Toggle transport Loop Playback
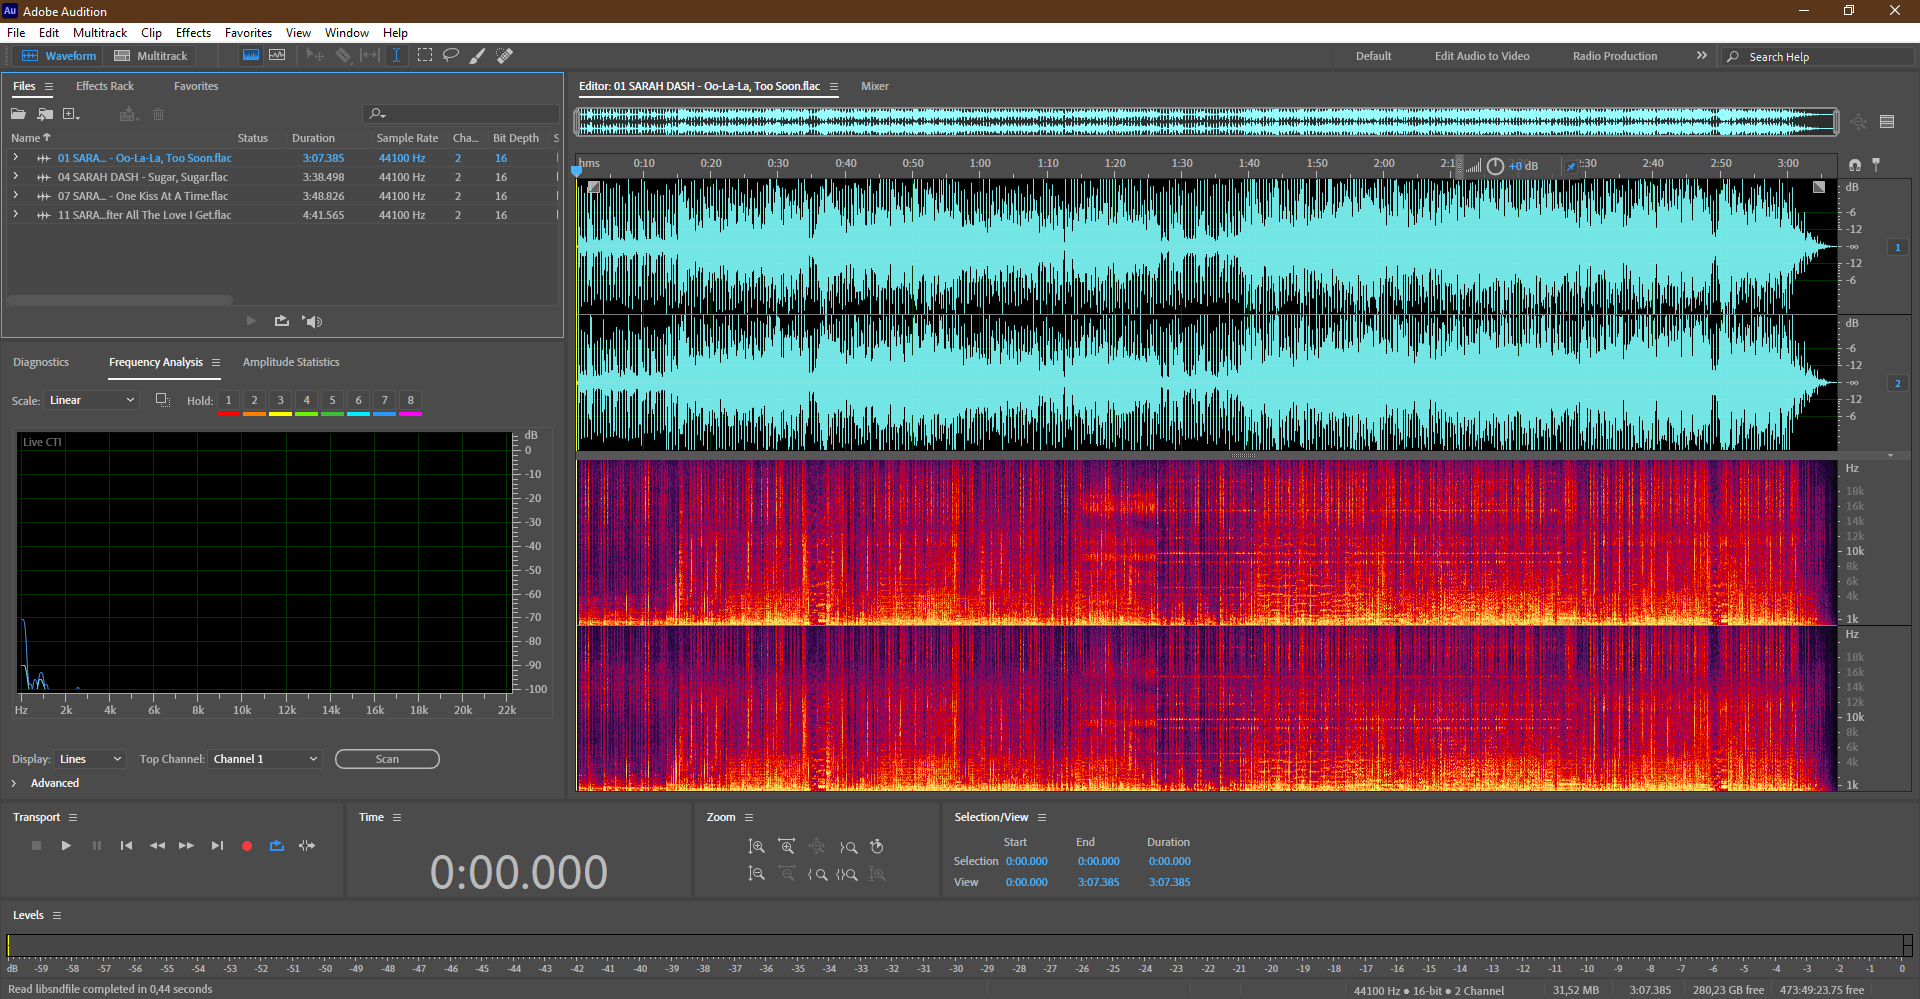The height and width of the screenshot is (999, 1920). coord(277,846)
